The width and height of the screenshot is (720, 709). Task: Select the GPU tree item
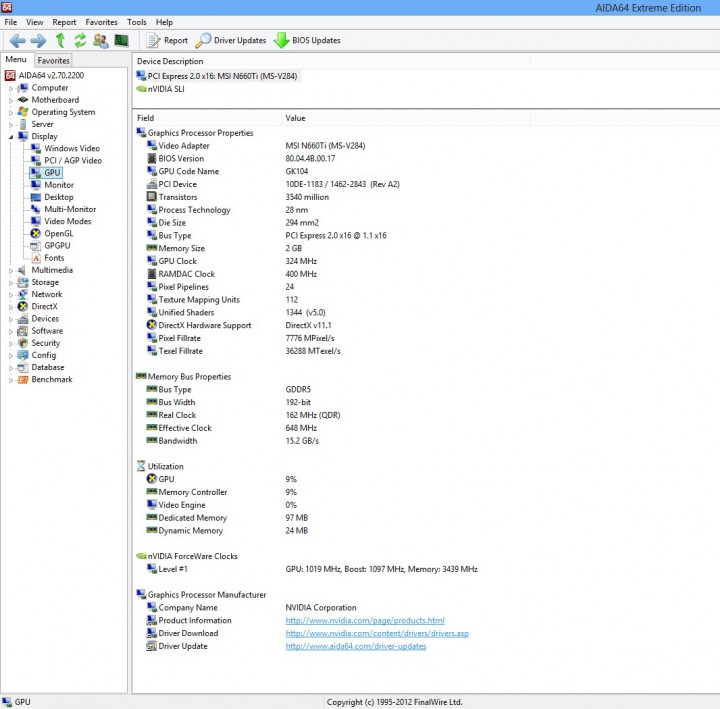52,173
